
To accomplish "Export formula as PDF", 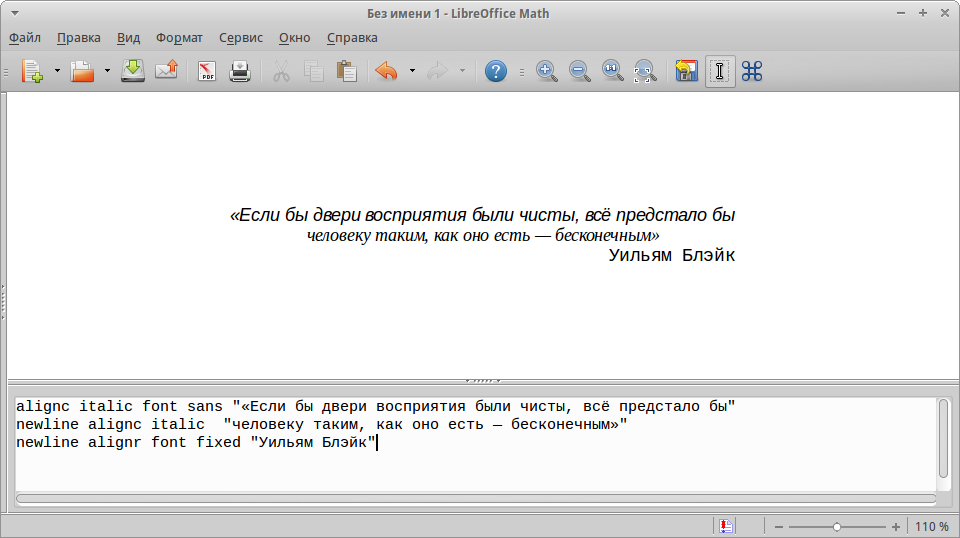I will tap(207, 71).
